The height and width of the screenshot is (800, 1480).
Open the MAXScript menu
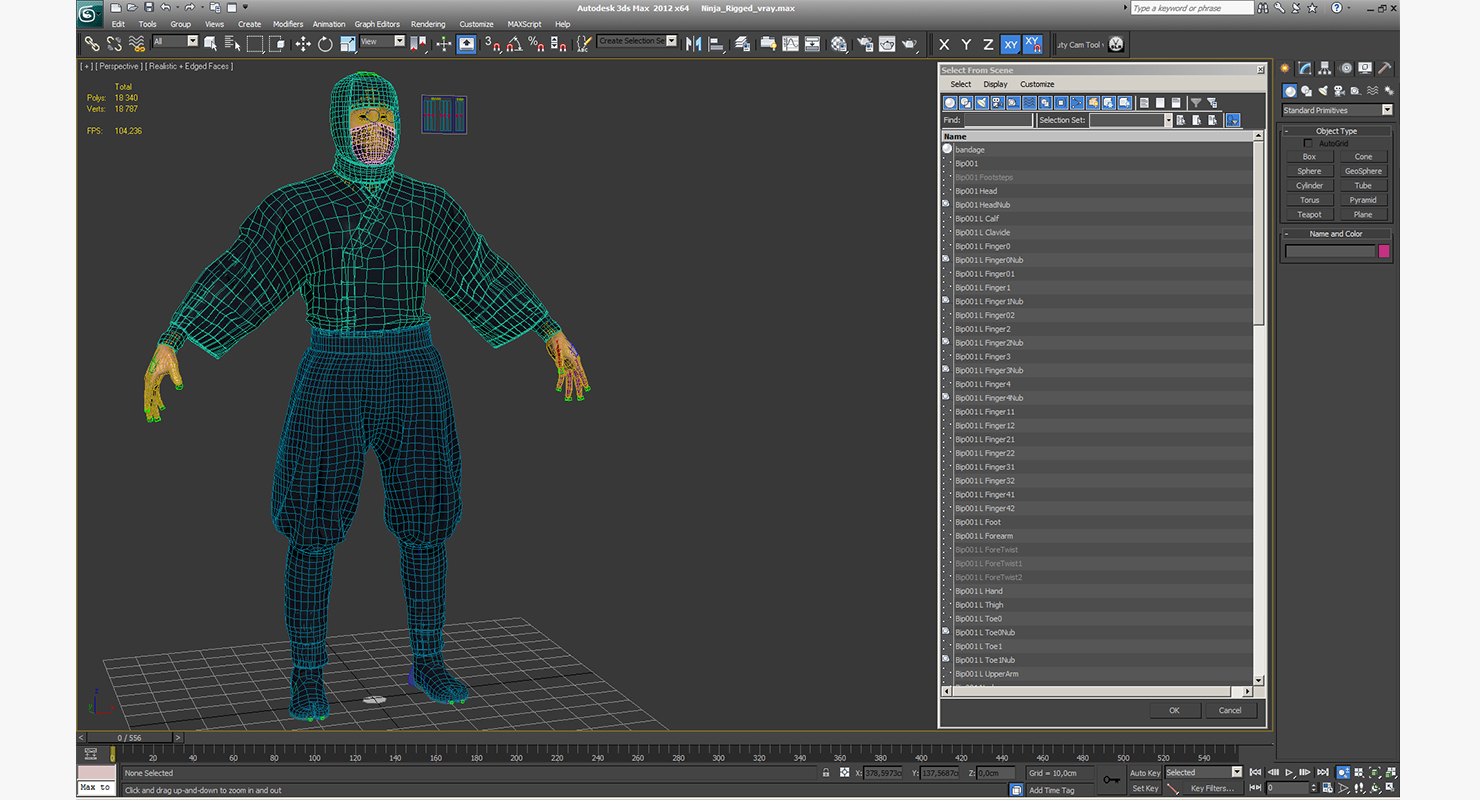(524, 24)
